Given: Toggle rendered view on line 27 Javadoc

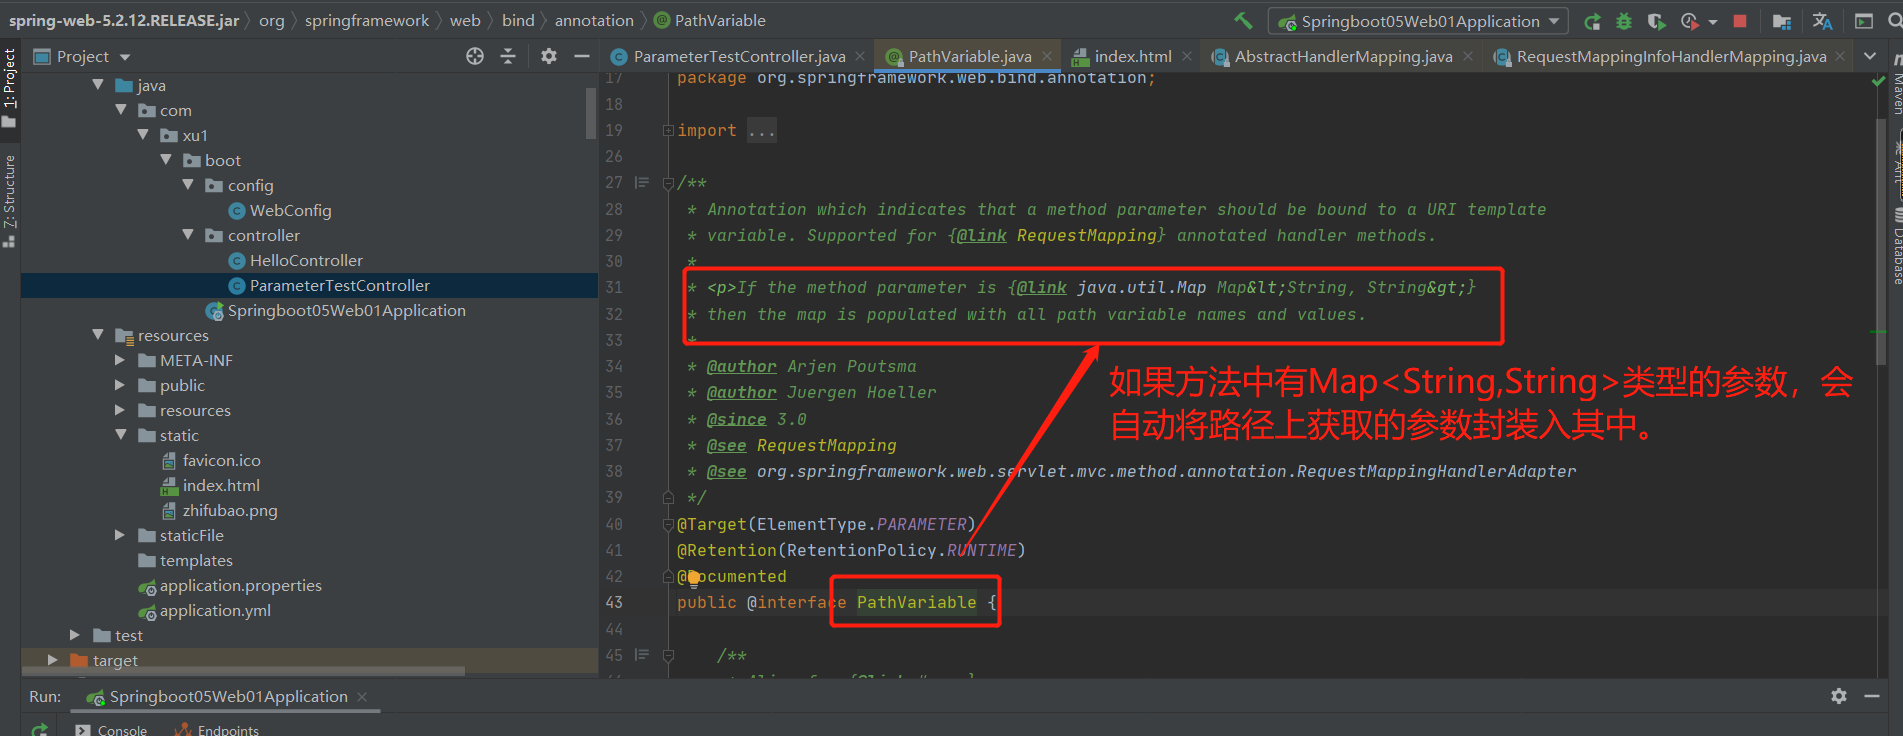Looking at the screenshot, I should click(642, 183).
